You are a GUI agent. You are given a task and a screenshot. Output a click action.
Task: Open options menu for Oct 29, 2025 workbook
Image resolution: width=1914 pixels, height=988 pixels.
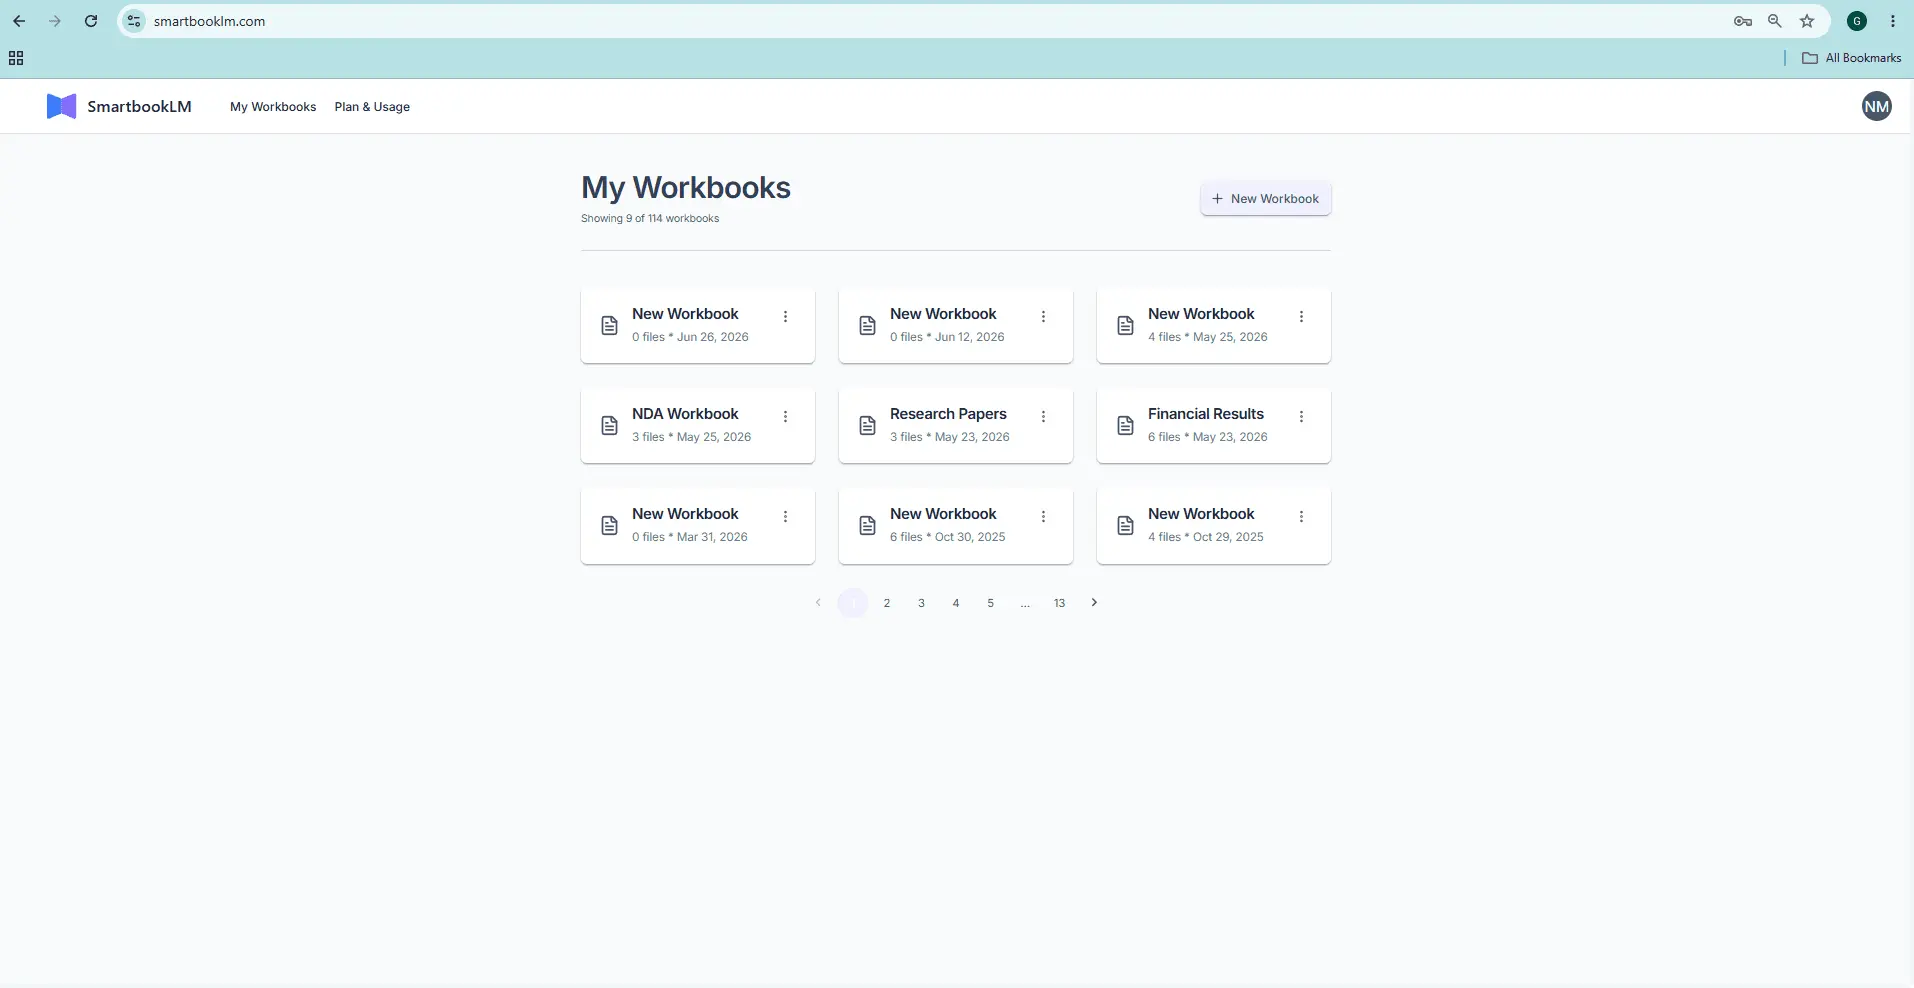[x=1302, y=516]
